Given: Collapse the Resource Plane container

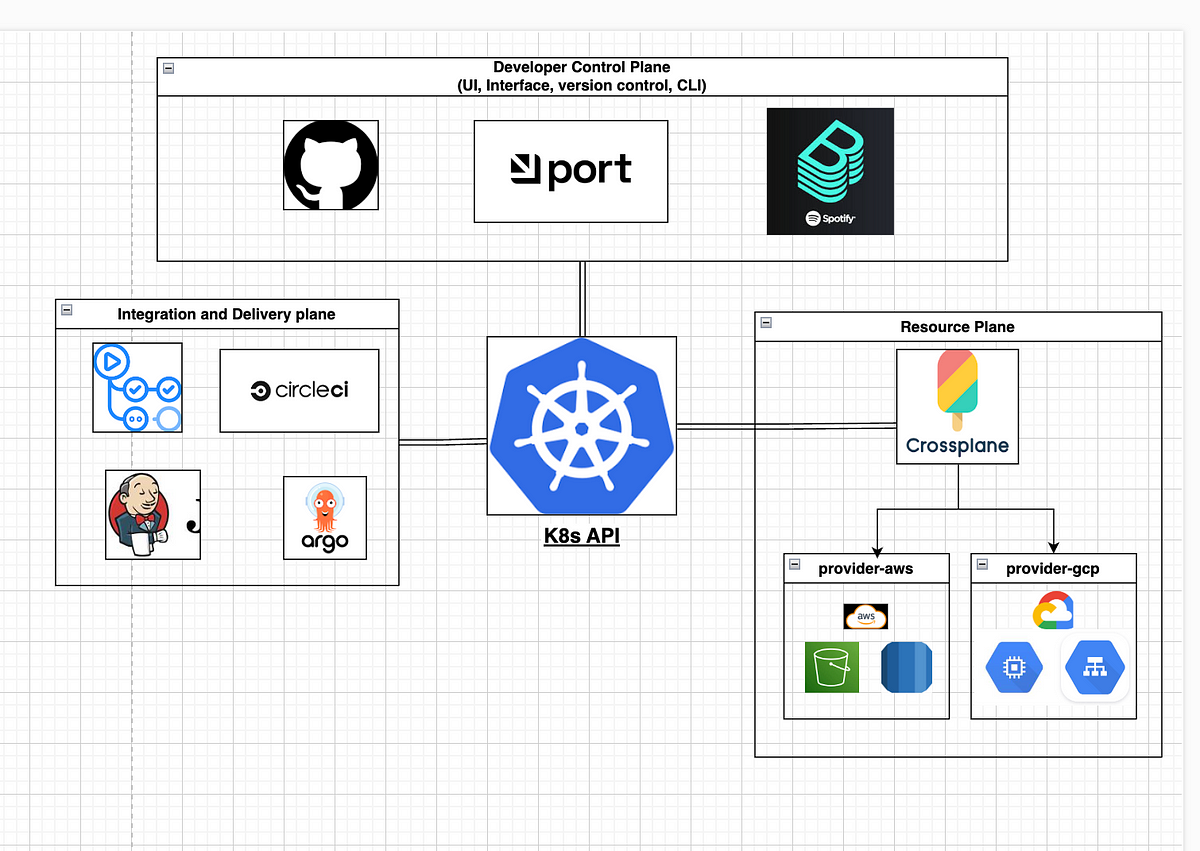Looking at the screenshot, I should pyautogui.click(x=766, y=322).
